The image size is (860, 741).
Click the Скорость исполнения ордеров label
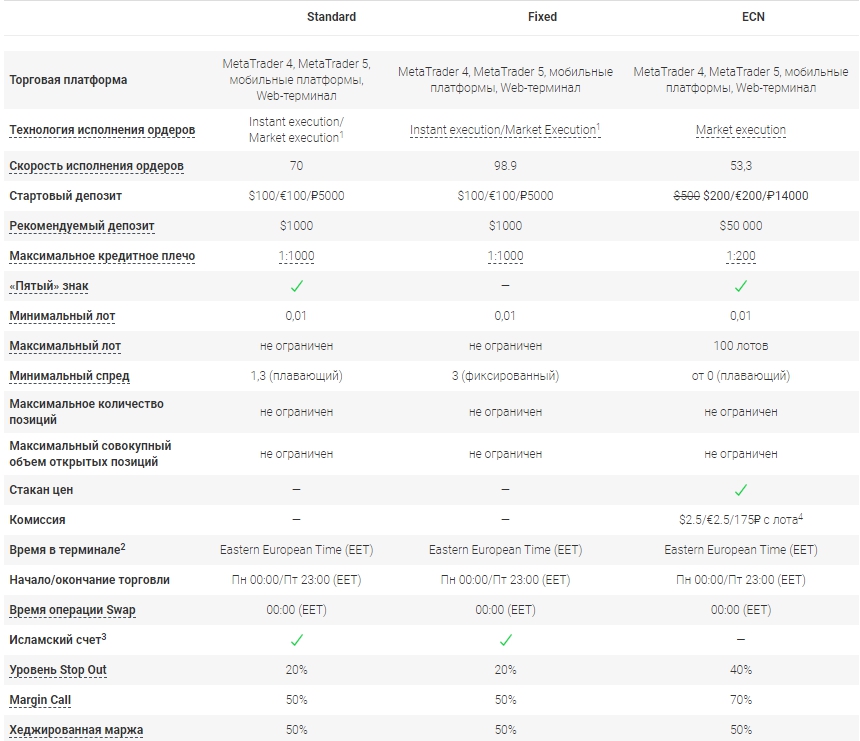96,166
